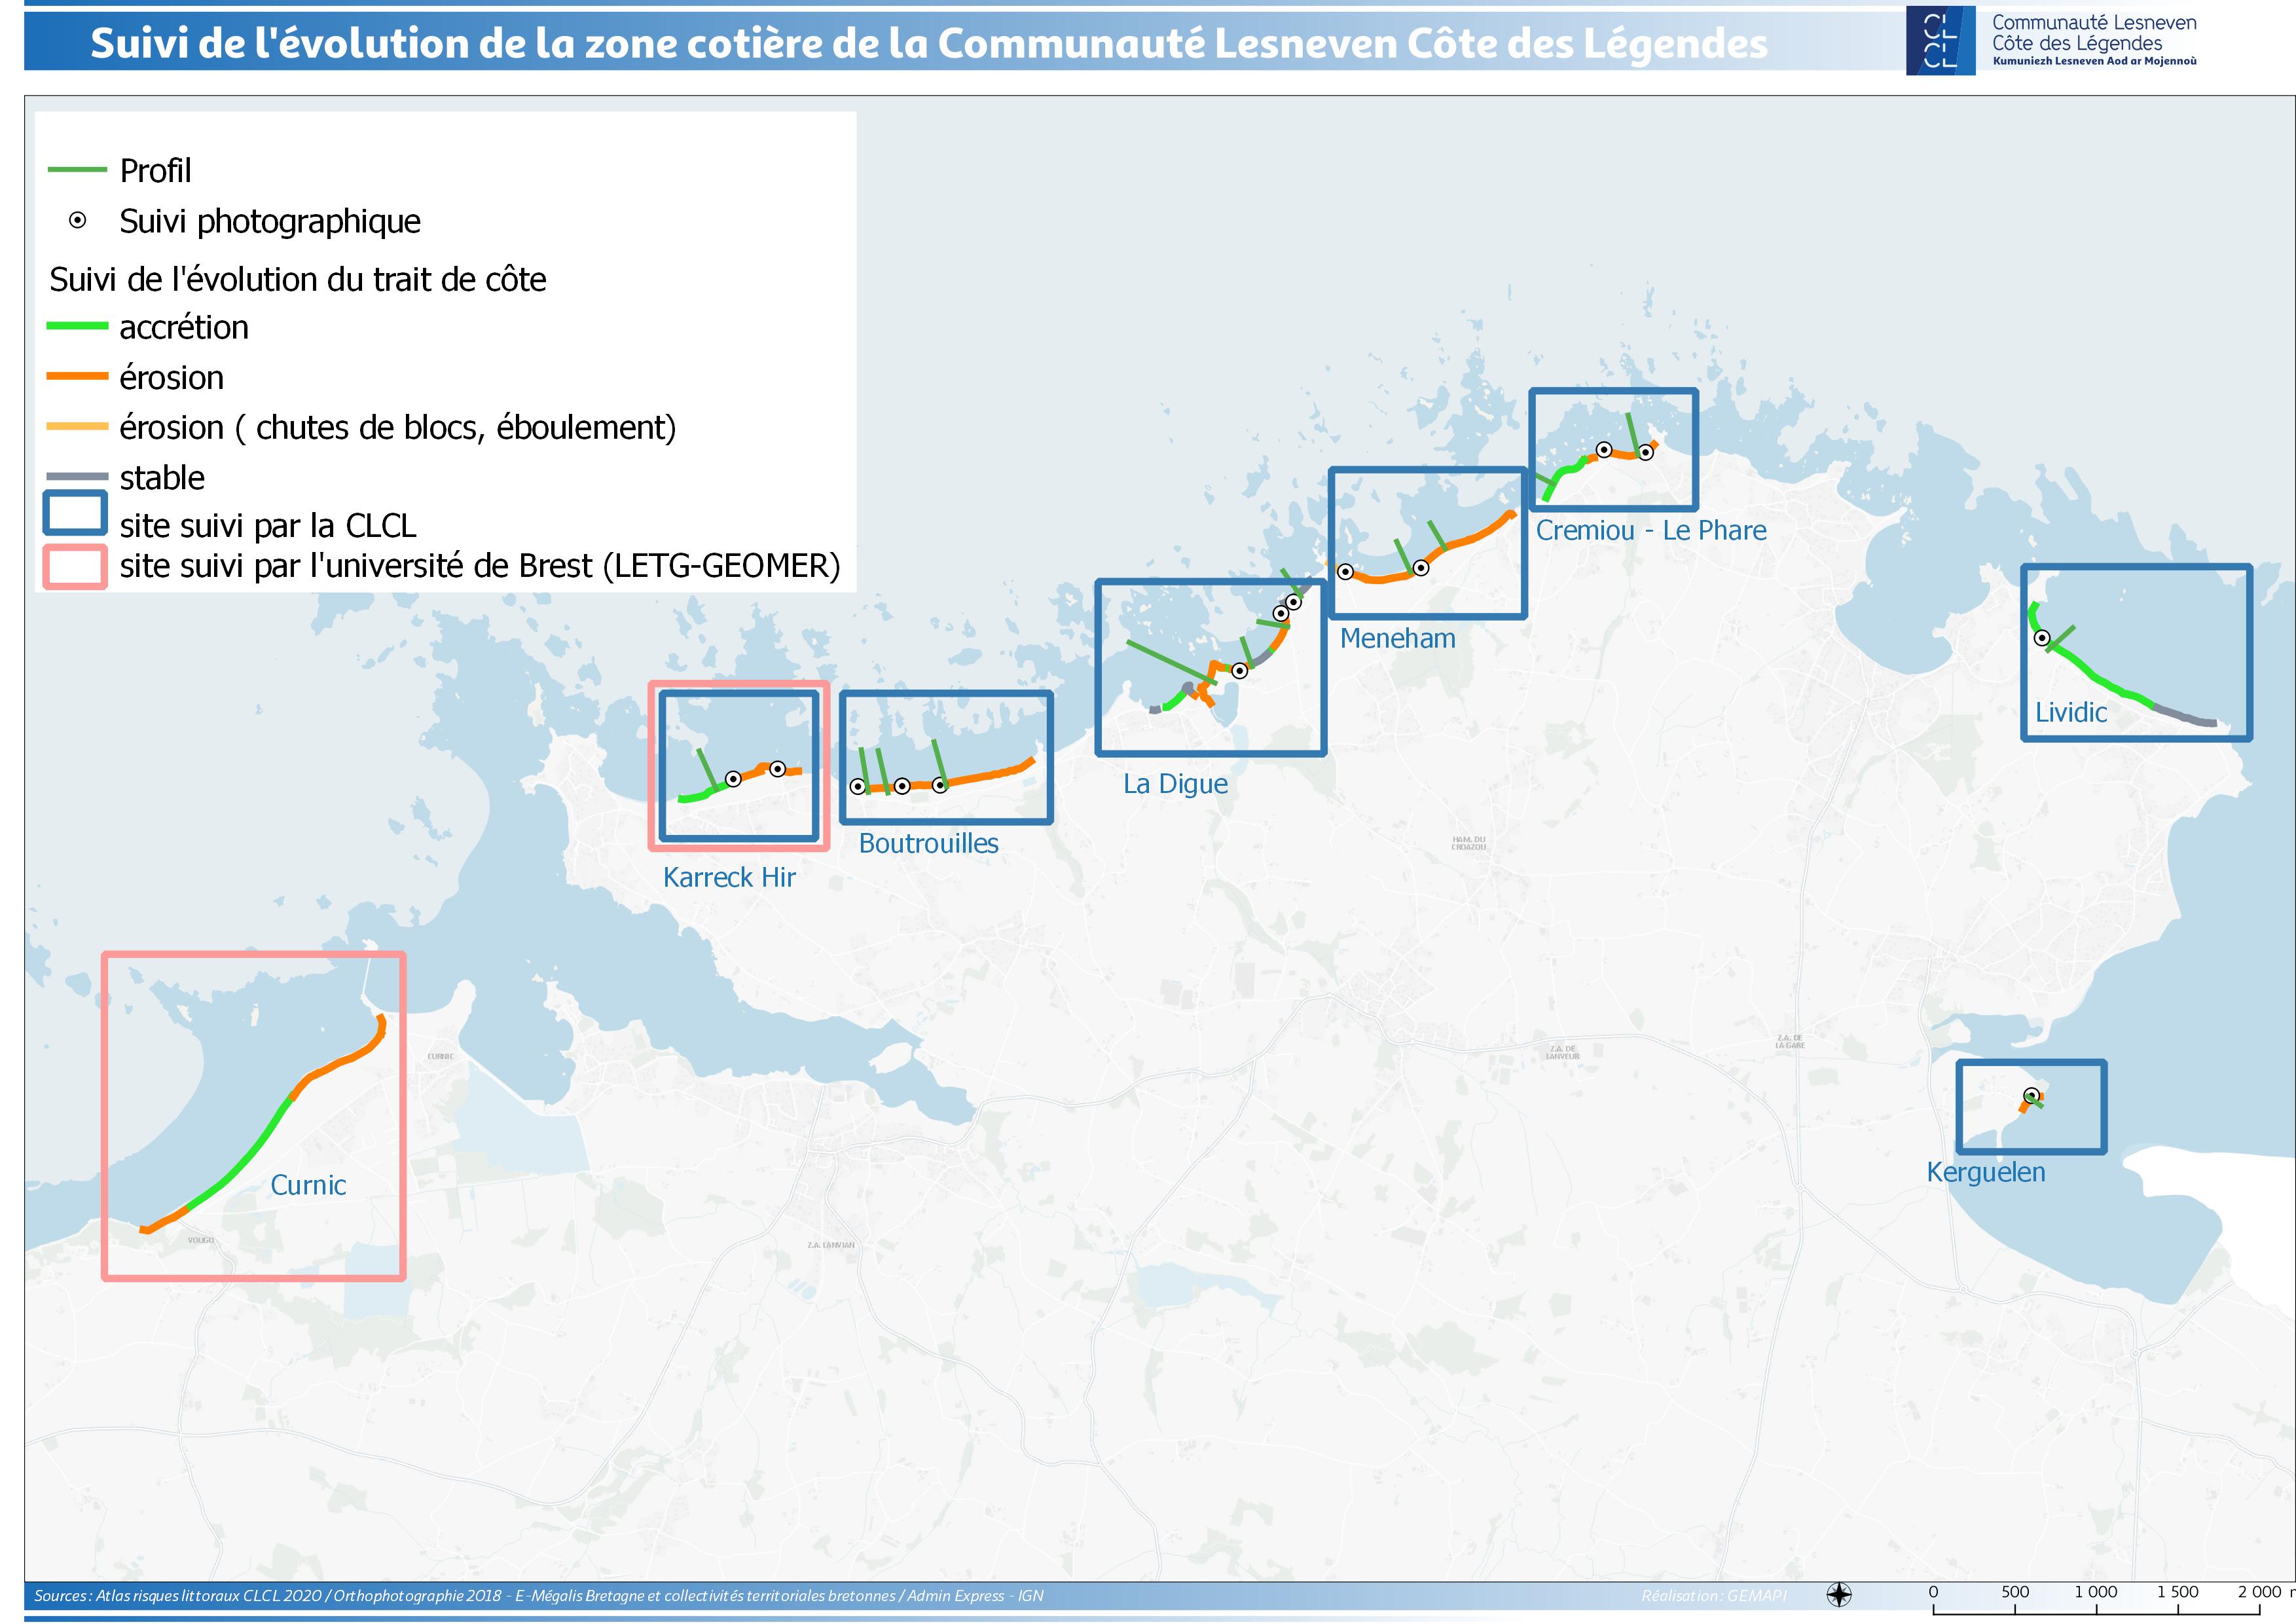This screenshot has width=2296, height=1624.
Task: Click the 'accrétion' legend label
Action: click(x=184, y=327)
